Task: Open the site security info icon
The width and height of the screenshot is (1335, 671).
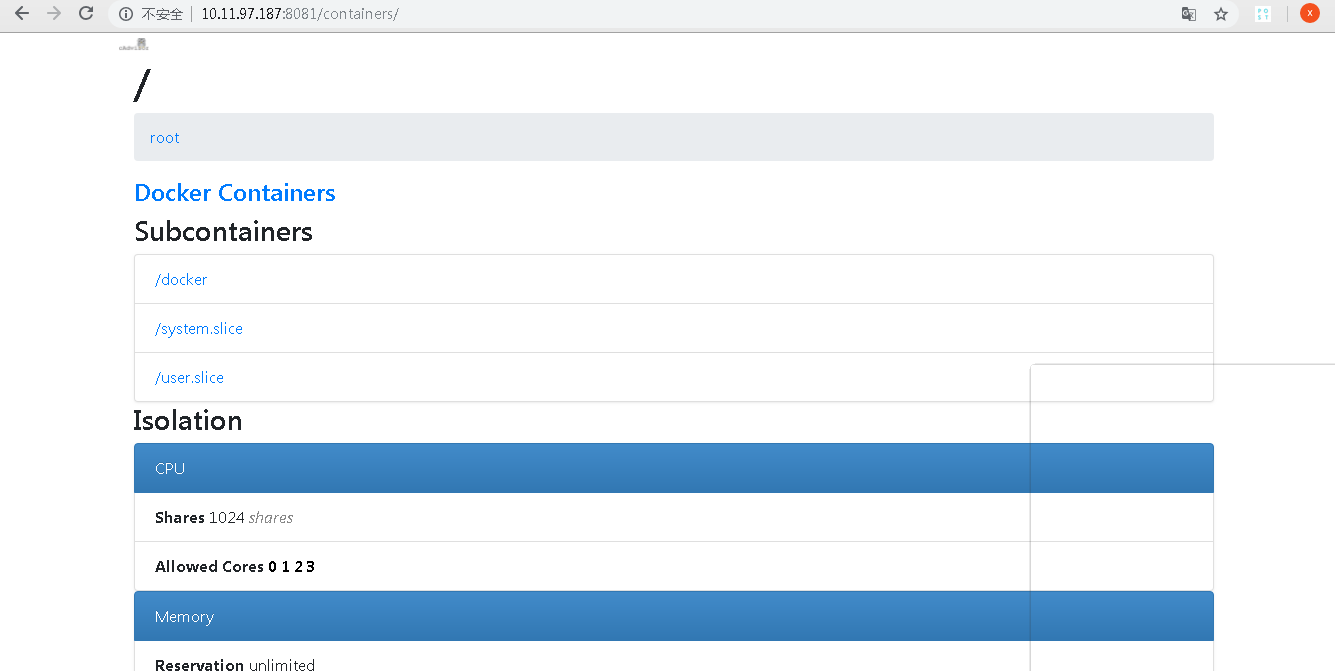Action: click(126, 14)
